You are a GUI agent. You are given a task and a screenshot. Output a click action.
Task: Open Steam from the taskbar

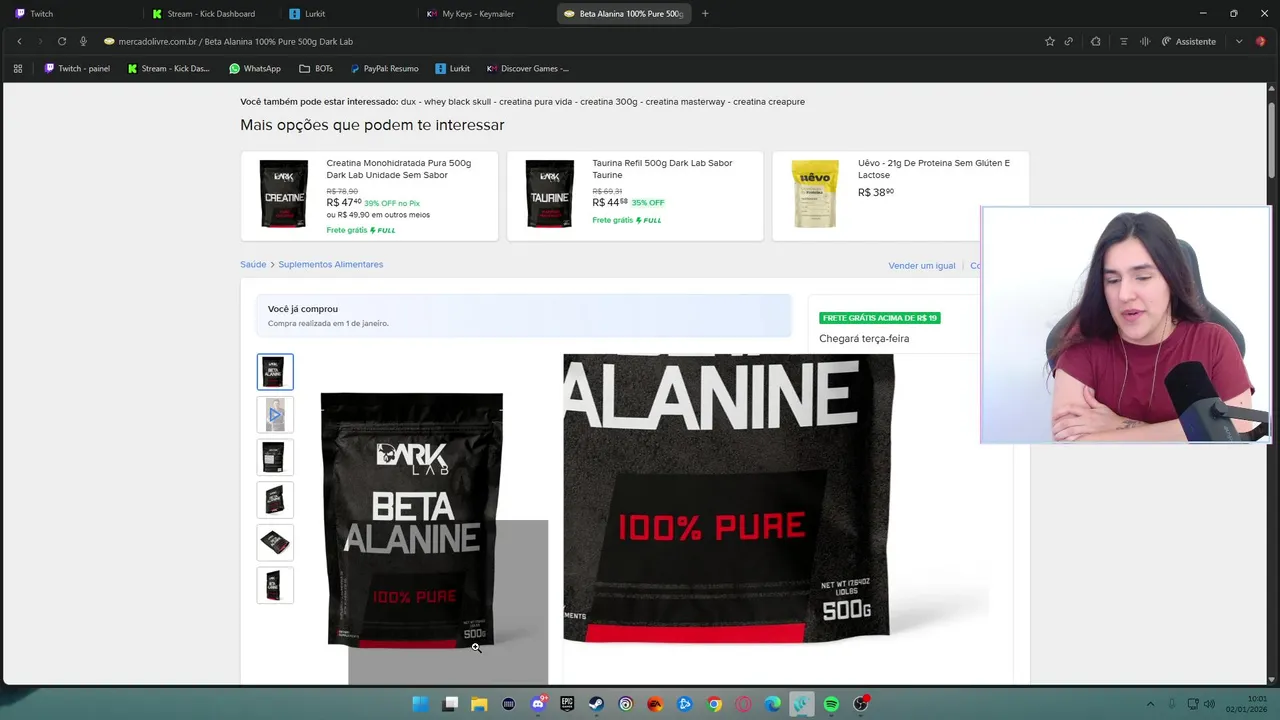click(596, 704)
